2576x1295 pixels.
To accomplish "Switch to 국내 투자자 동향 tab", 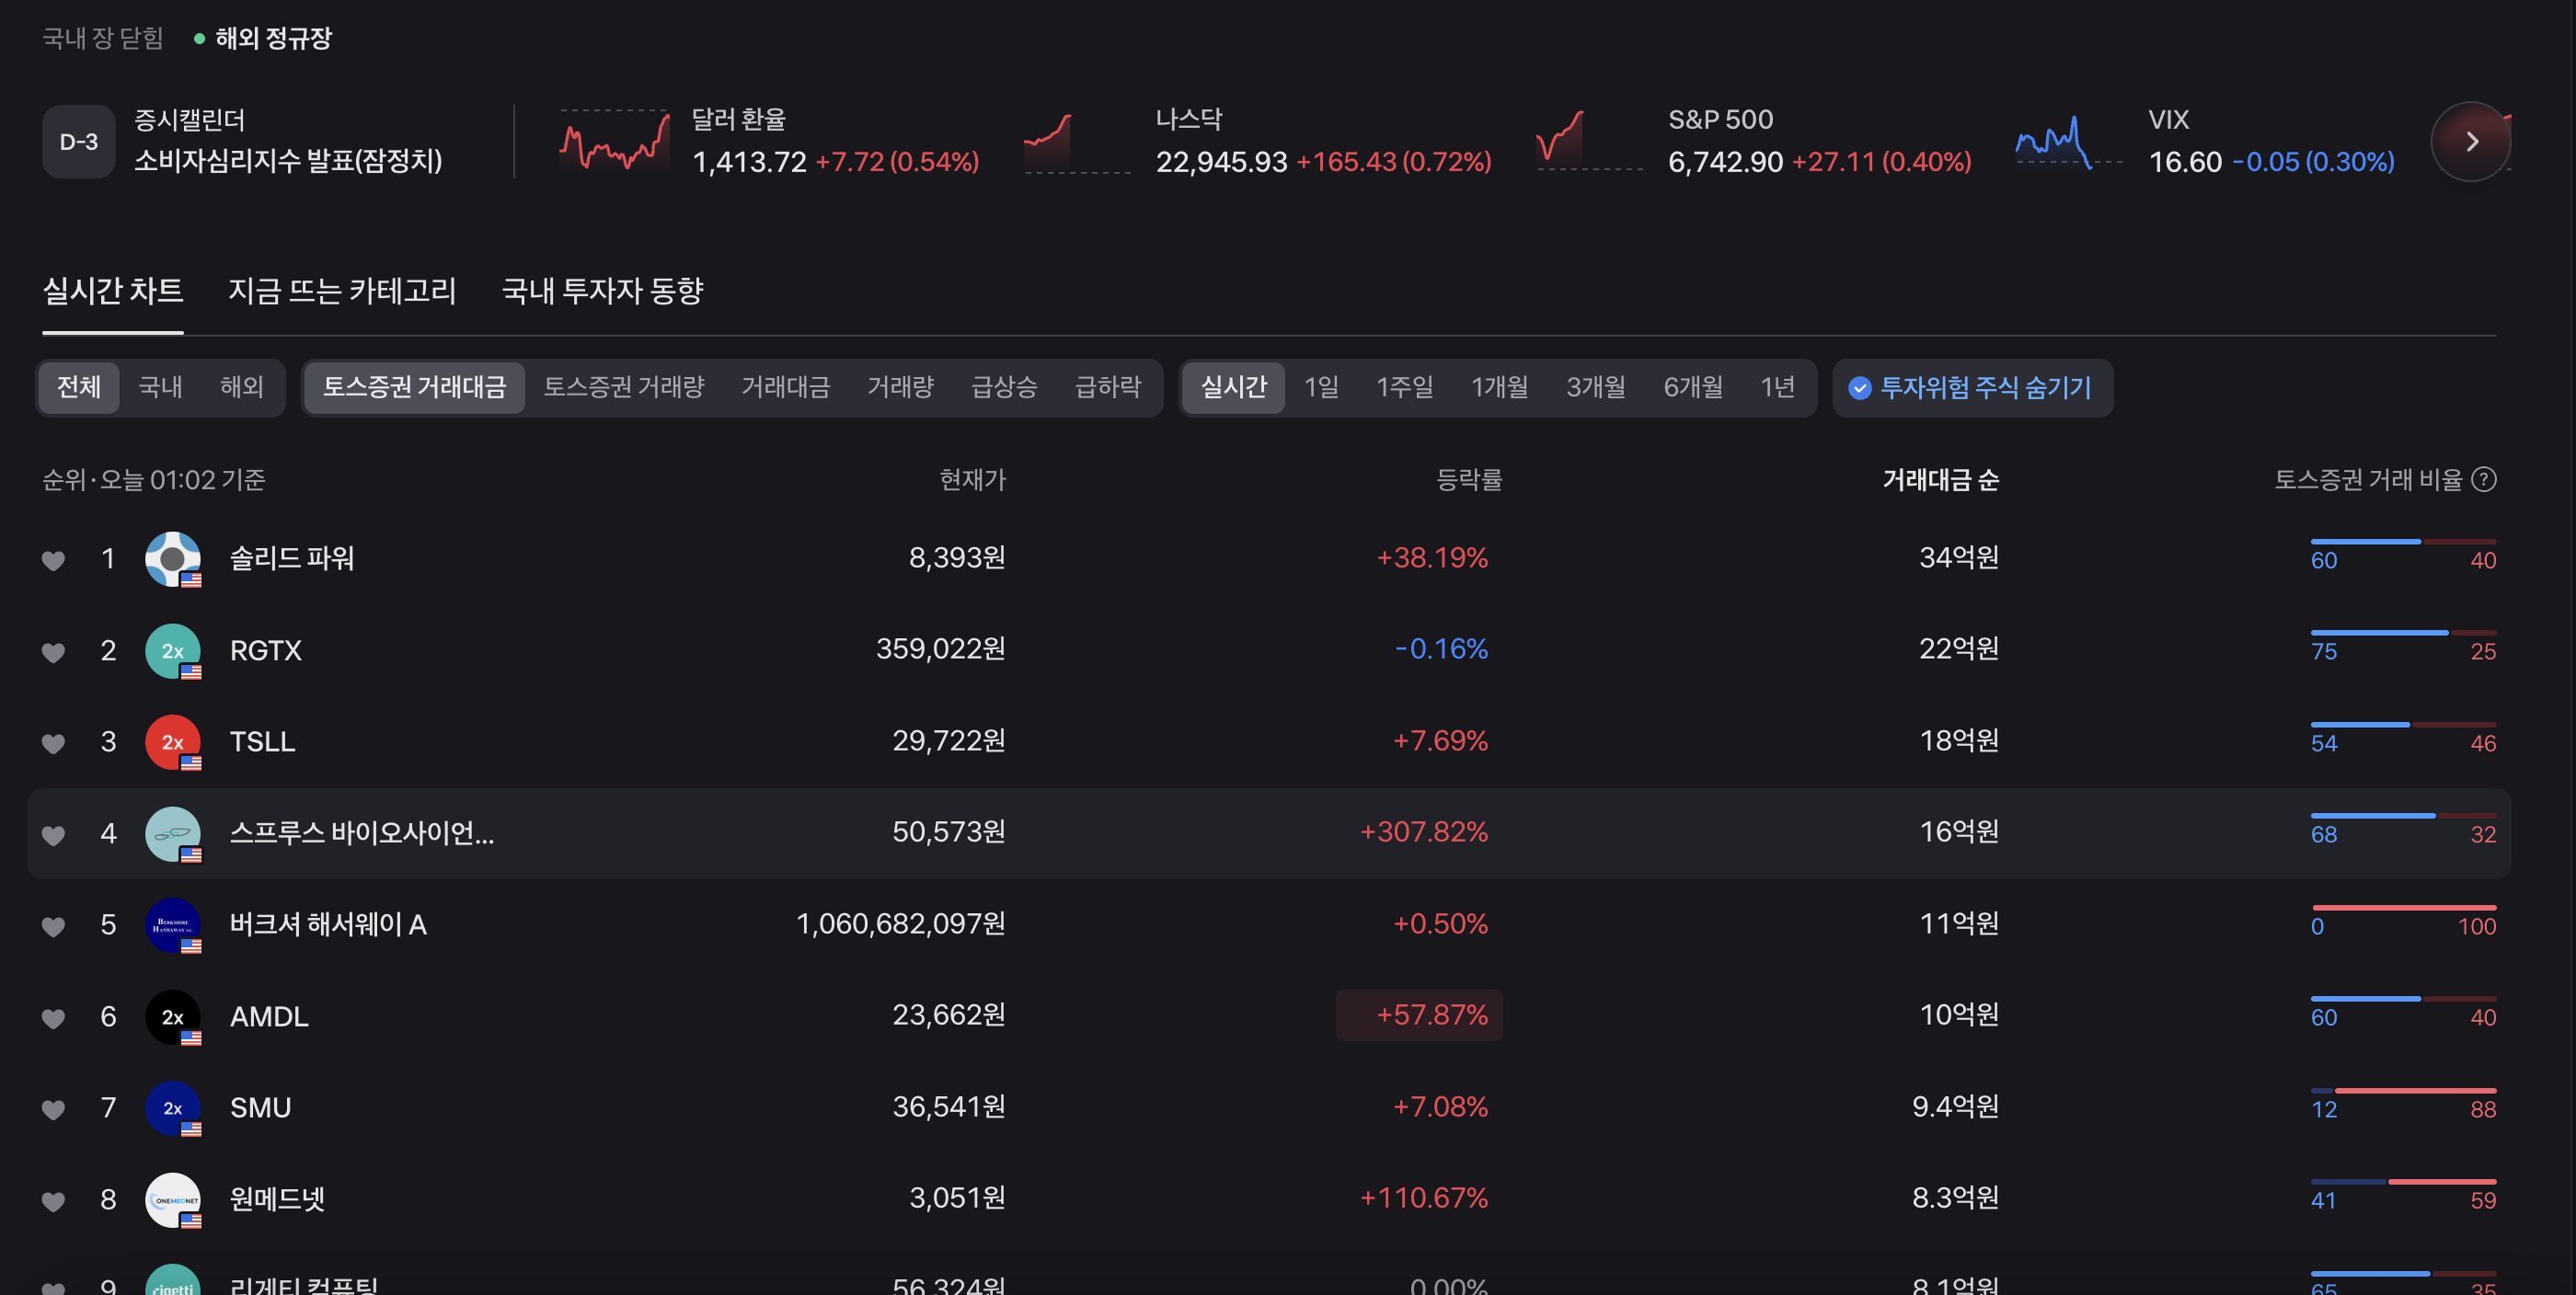I will pos(602,291).
